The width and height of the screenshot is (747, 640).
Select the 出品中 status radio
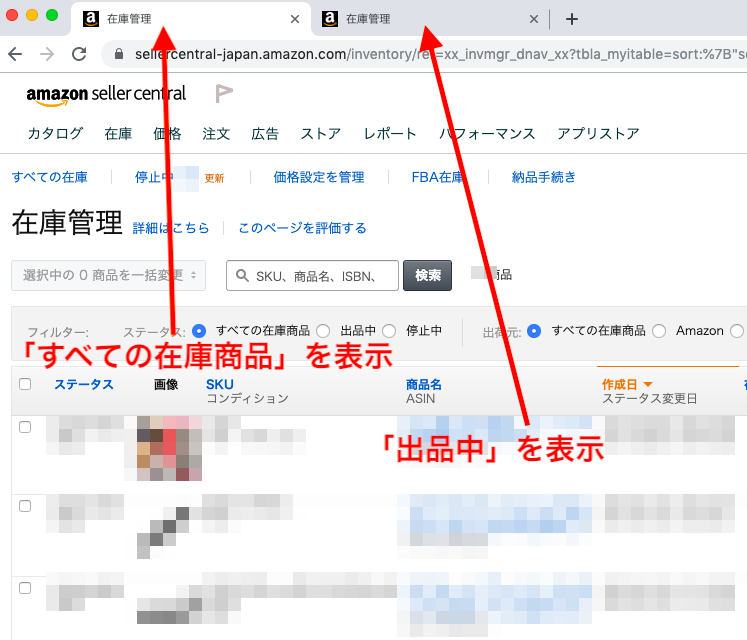[x=323, y=331]
